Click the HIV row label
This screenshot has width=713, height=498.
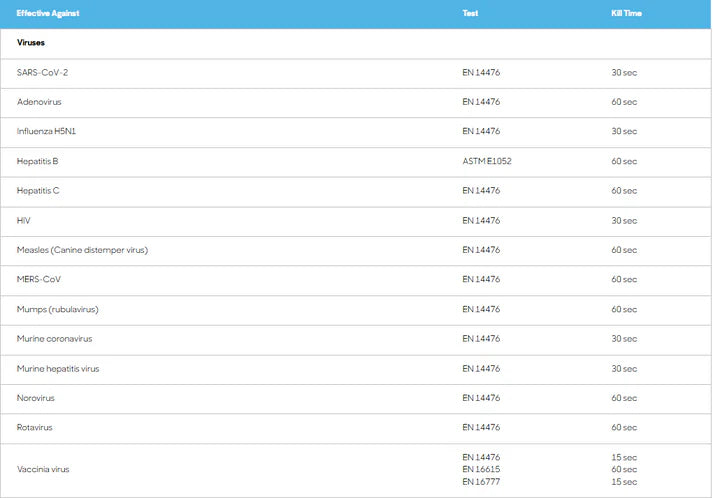(x=24, y=220)
